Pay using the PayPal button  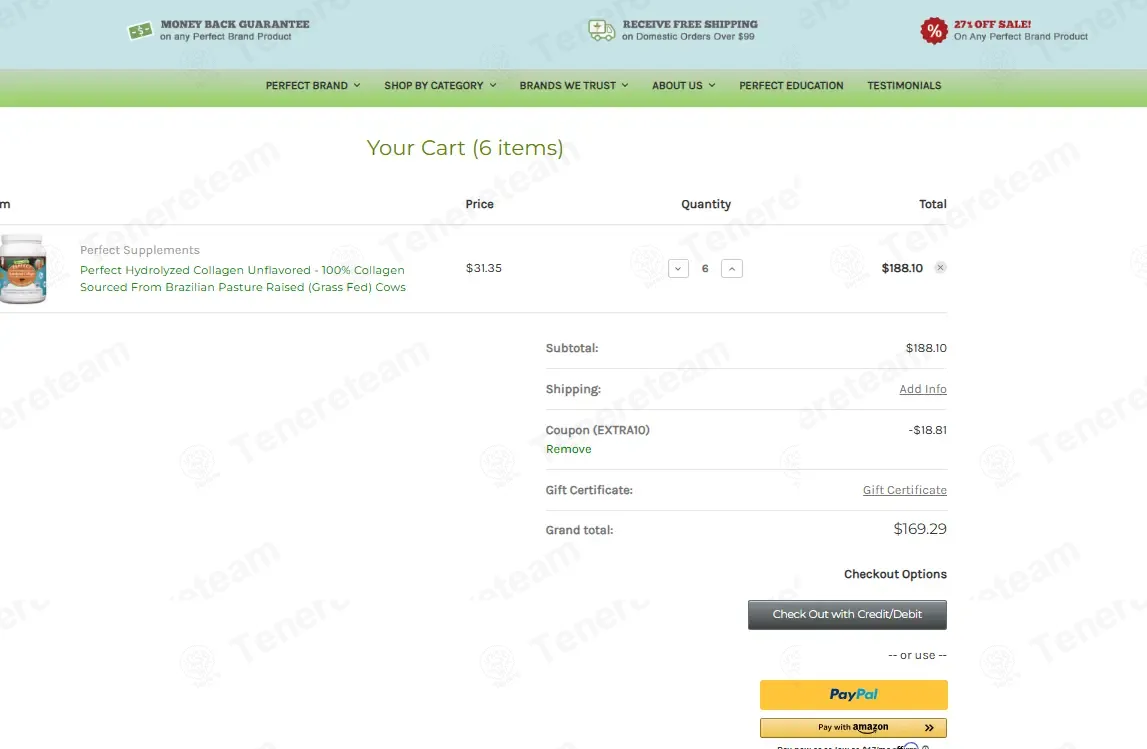pos(853,694)
